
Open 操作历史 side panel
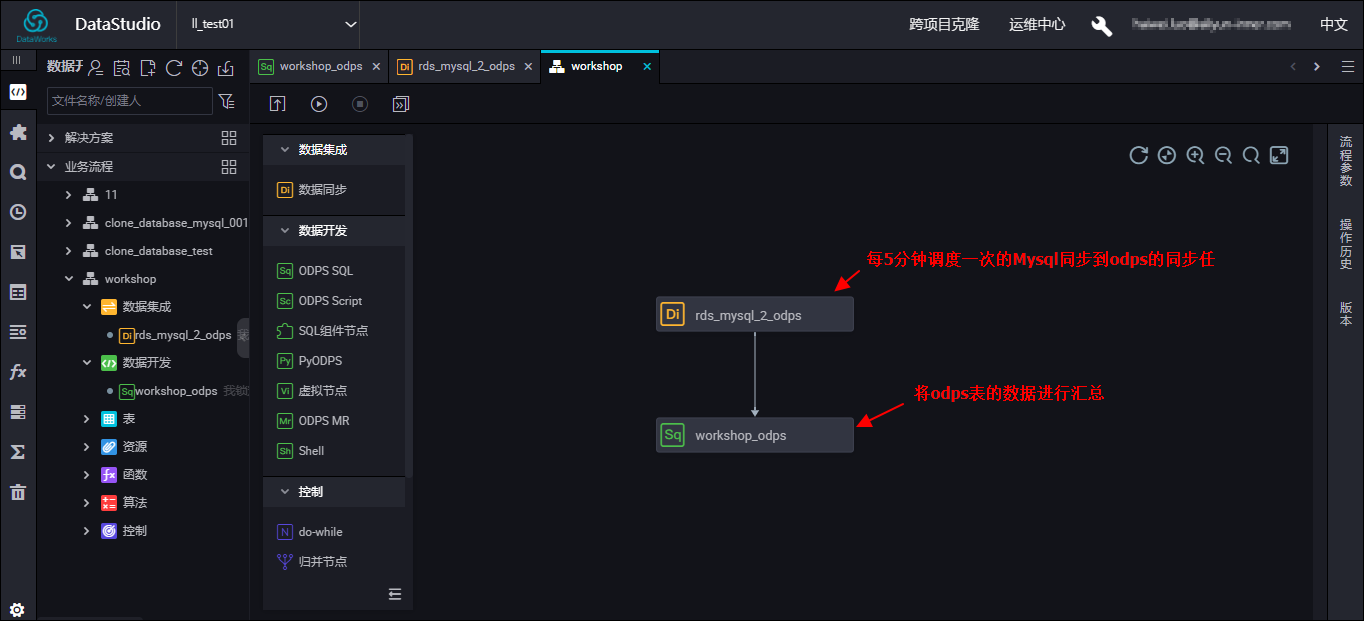click(x=1346, y=244)
